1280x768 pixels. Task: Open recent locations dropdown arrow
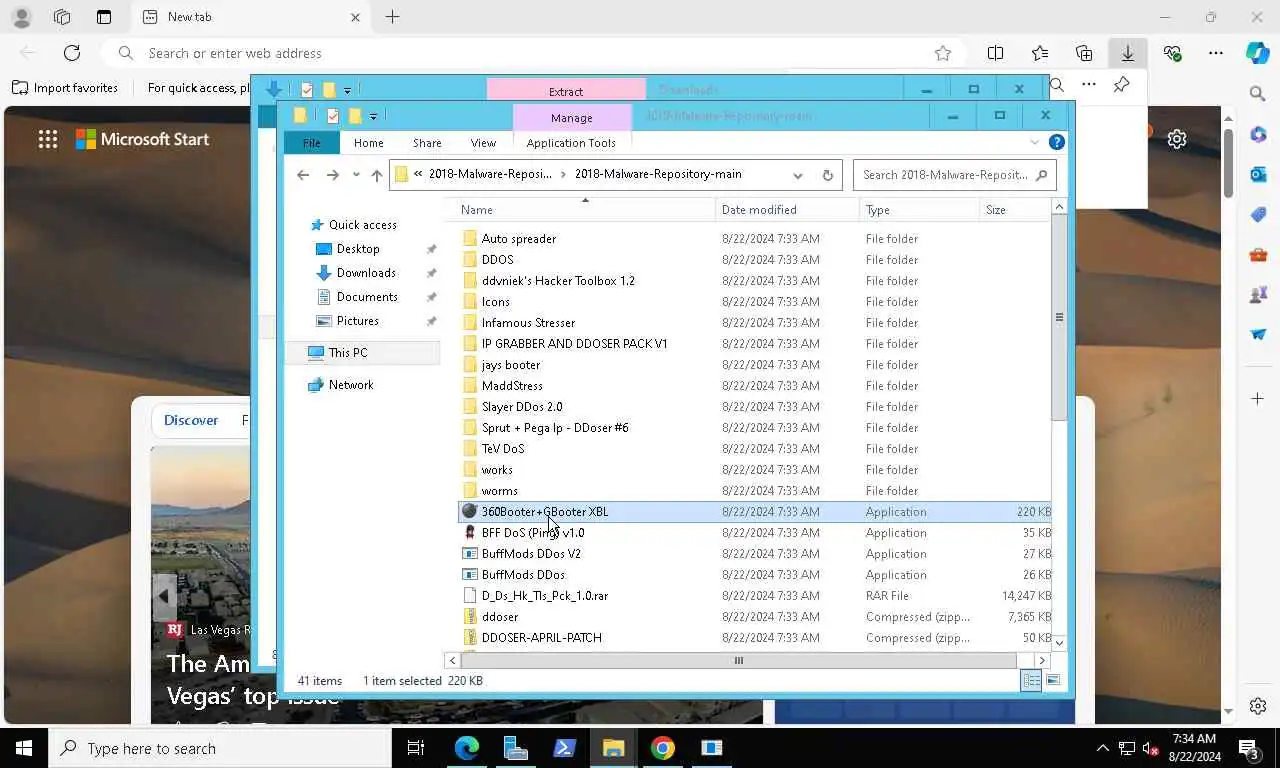click(x=355, y=175)
